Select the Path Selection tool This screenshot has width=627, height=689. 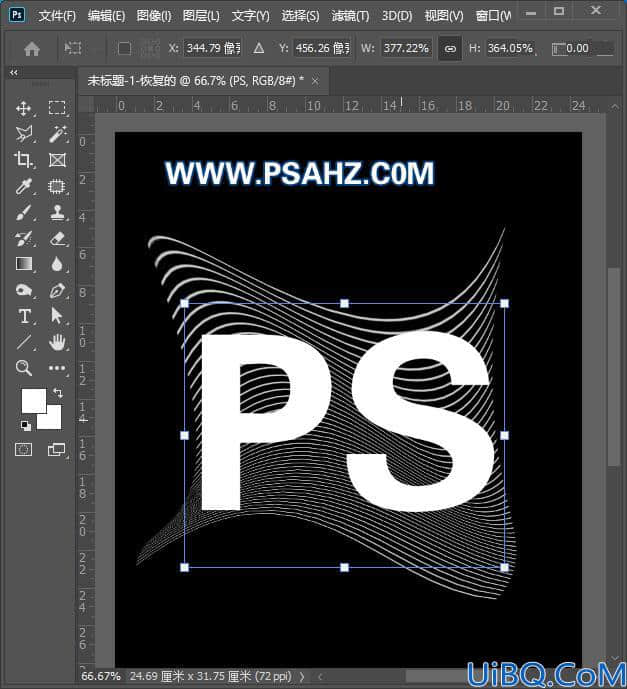coord(57,316)
